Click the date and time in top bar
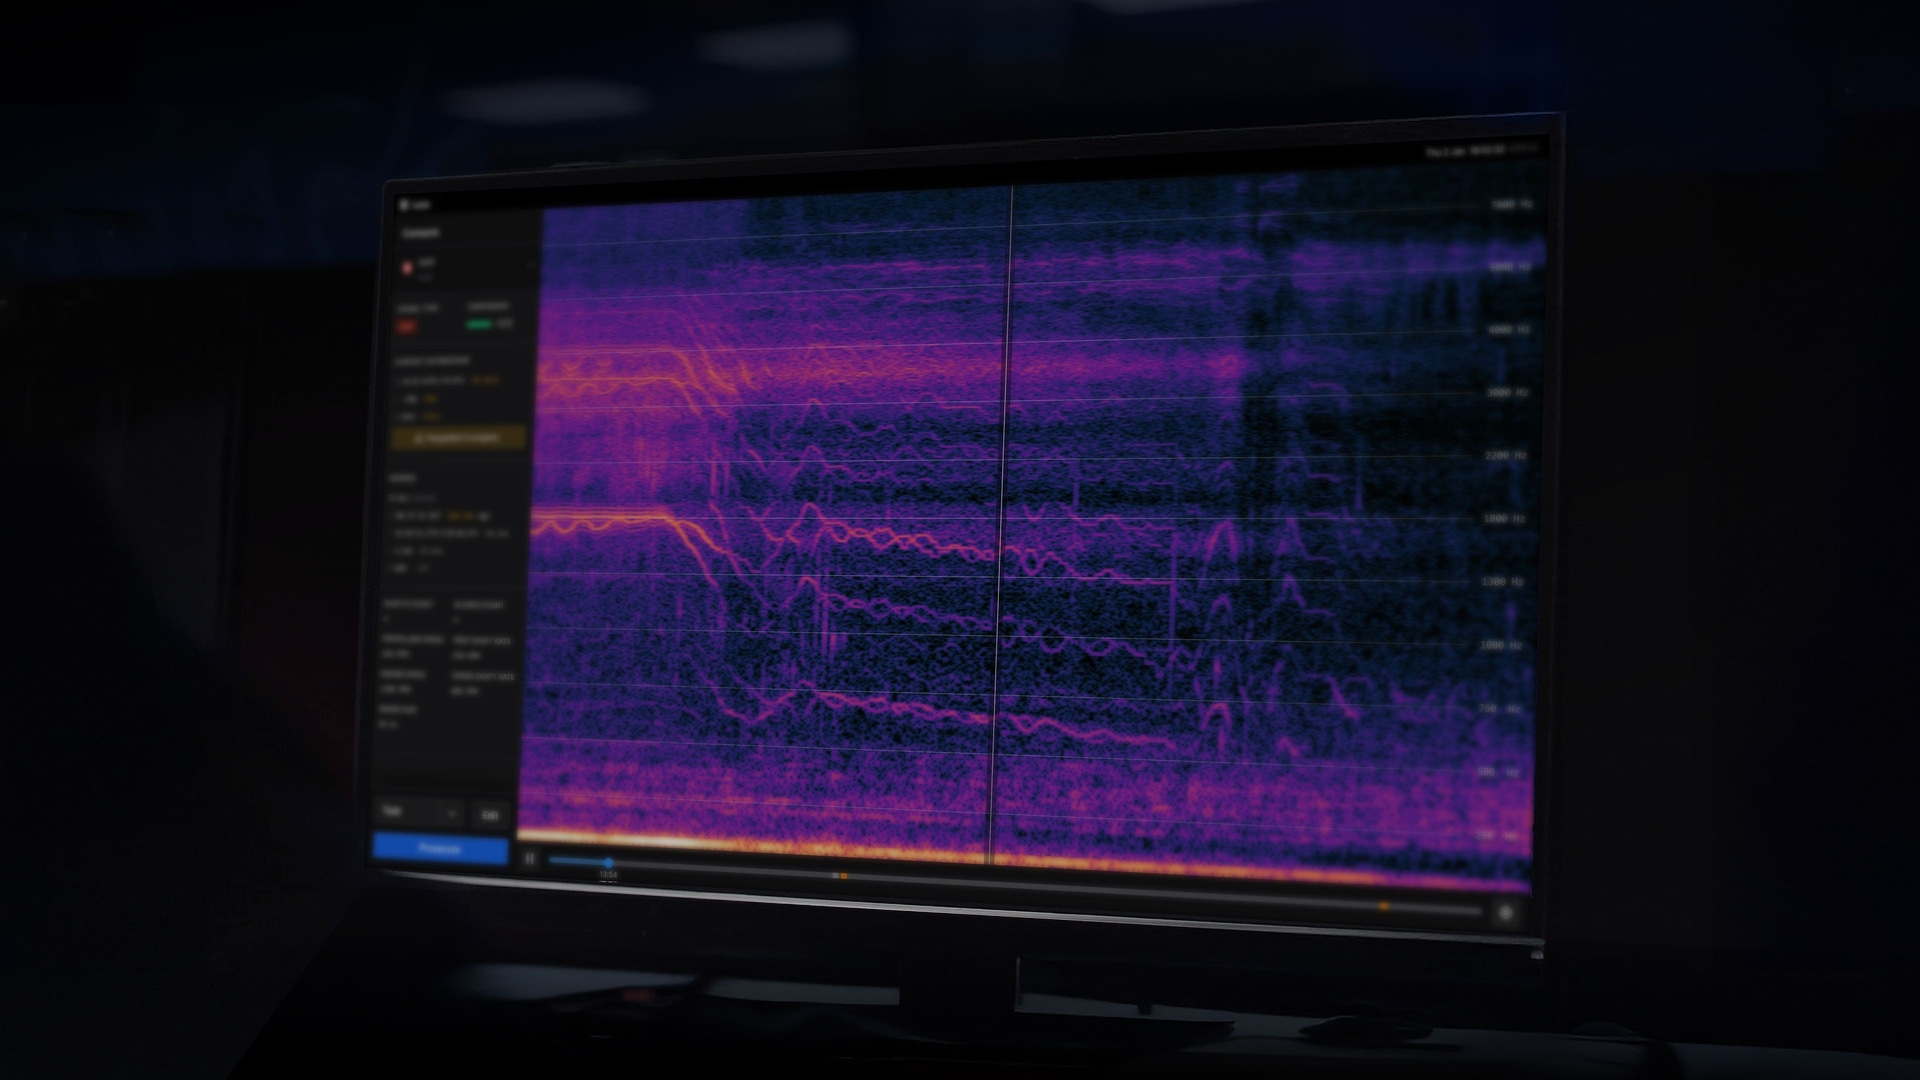 pyautogui.click(x=1465, y=151)
